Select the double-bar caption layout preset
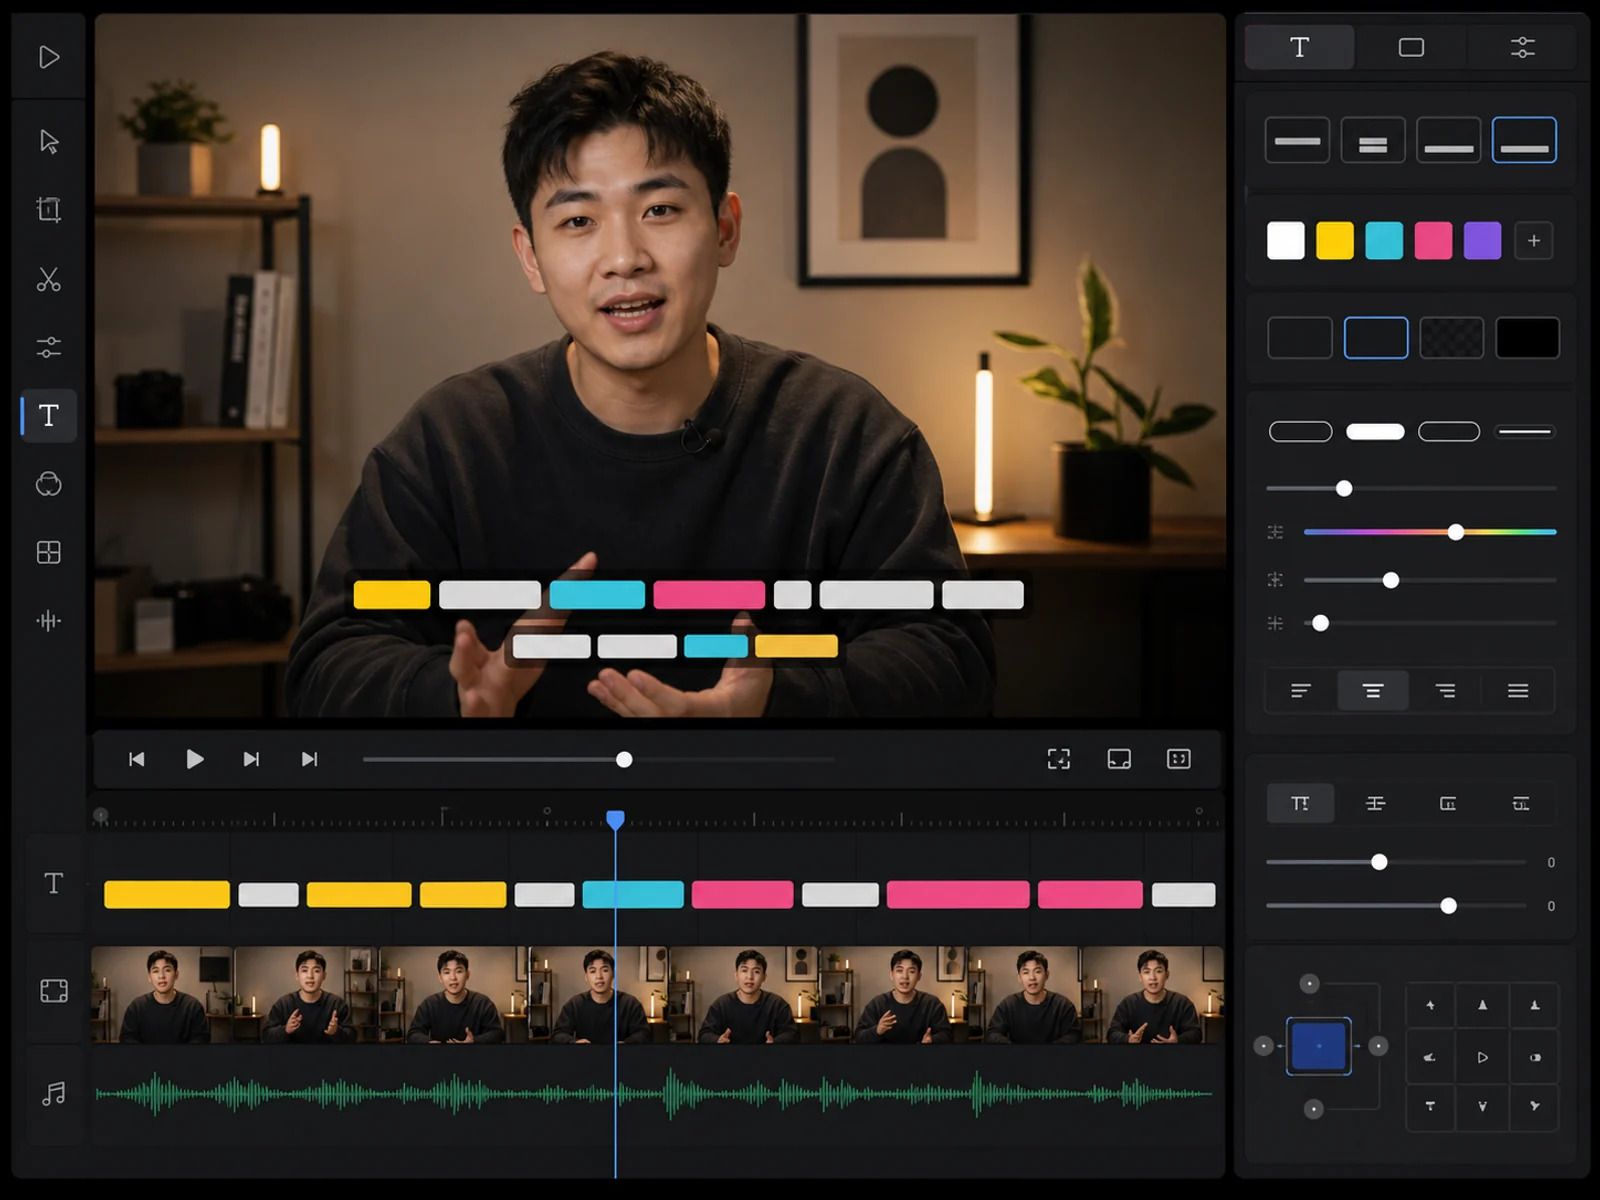1600x1200 pixels. point(1373,140)
